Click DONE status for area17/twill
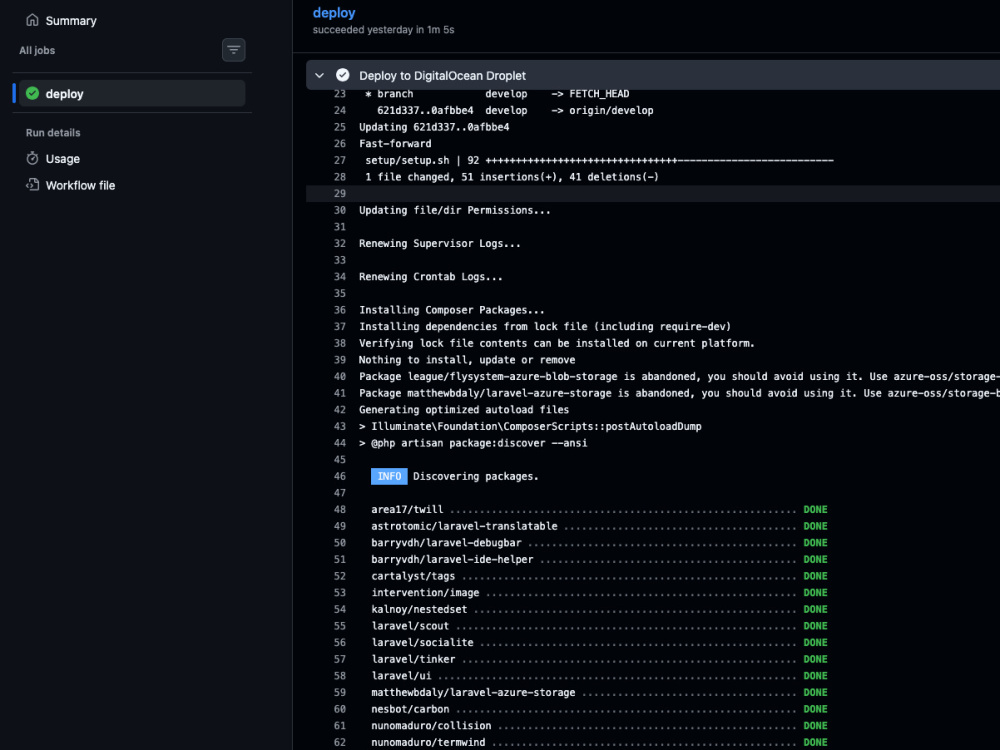 [815, 510]
